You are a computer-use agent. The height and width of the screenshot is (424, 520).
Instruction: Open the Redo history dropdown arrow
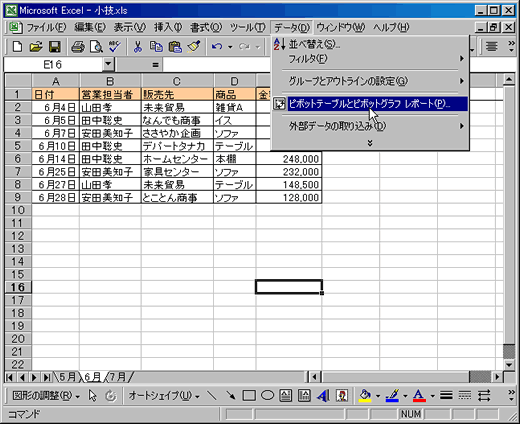[258, 47]
